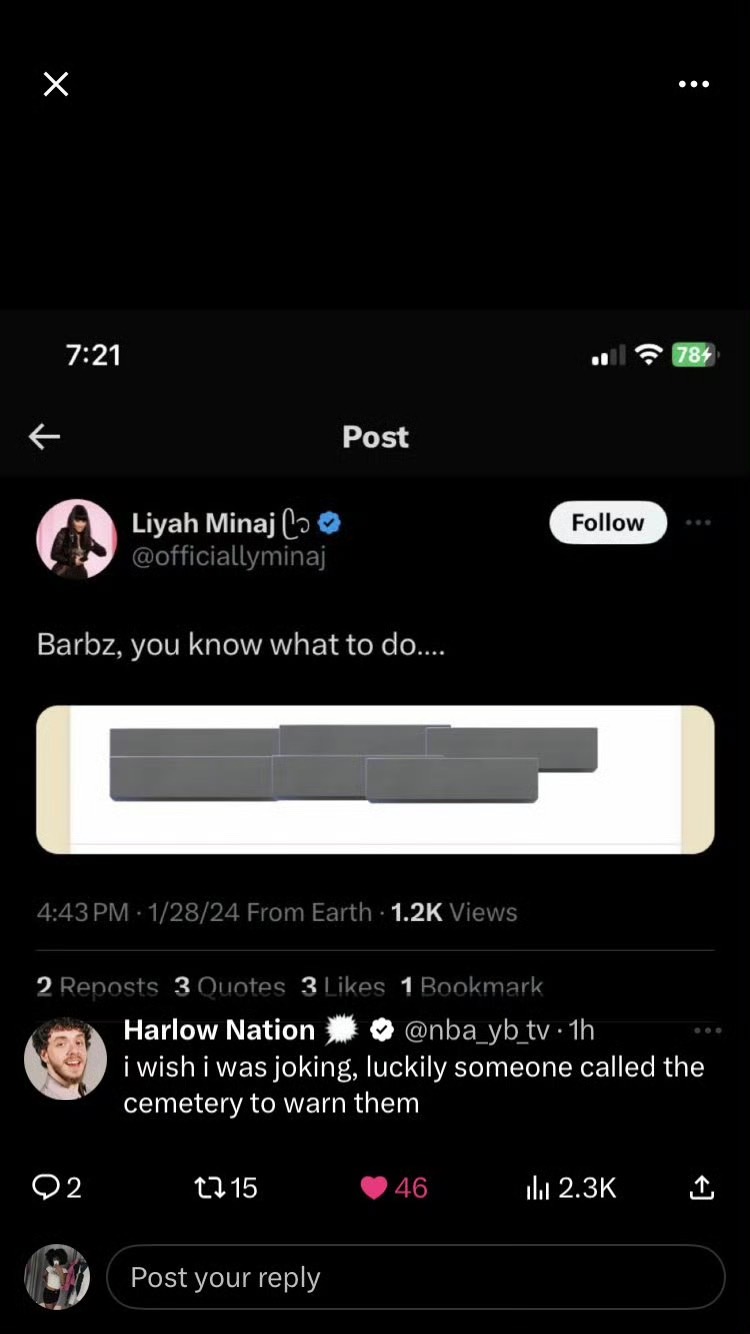This screenshot has width=750, height=1334.
Task: Show the 2 Reposts list
Action: [97, 987]
